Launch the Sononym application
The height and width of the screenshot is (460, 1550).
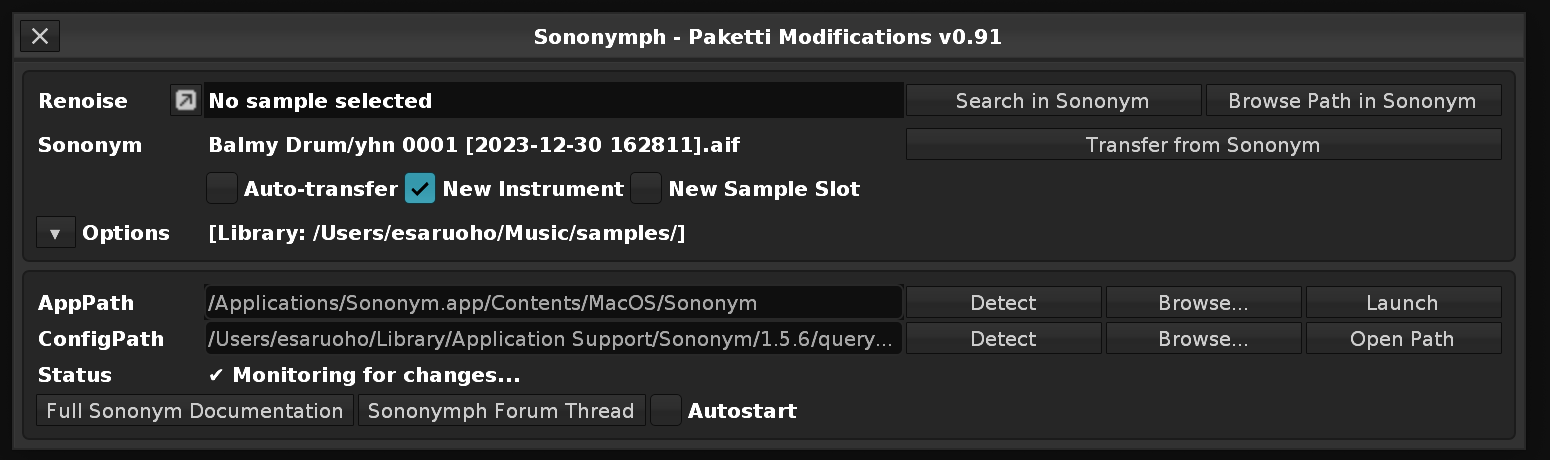tap(1403, 303)
